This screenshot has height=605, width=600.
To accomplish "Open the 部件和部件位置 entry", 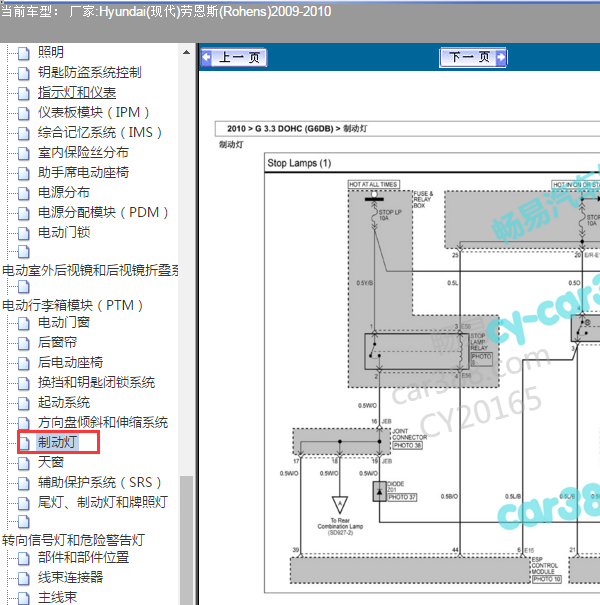I will pos(83,558).
